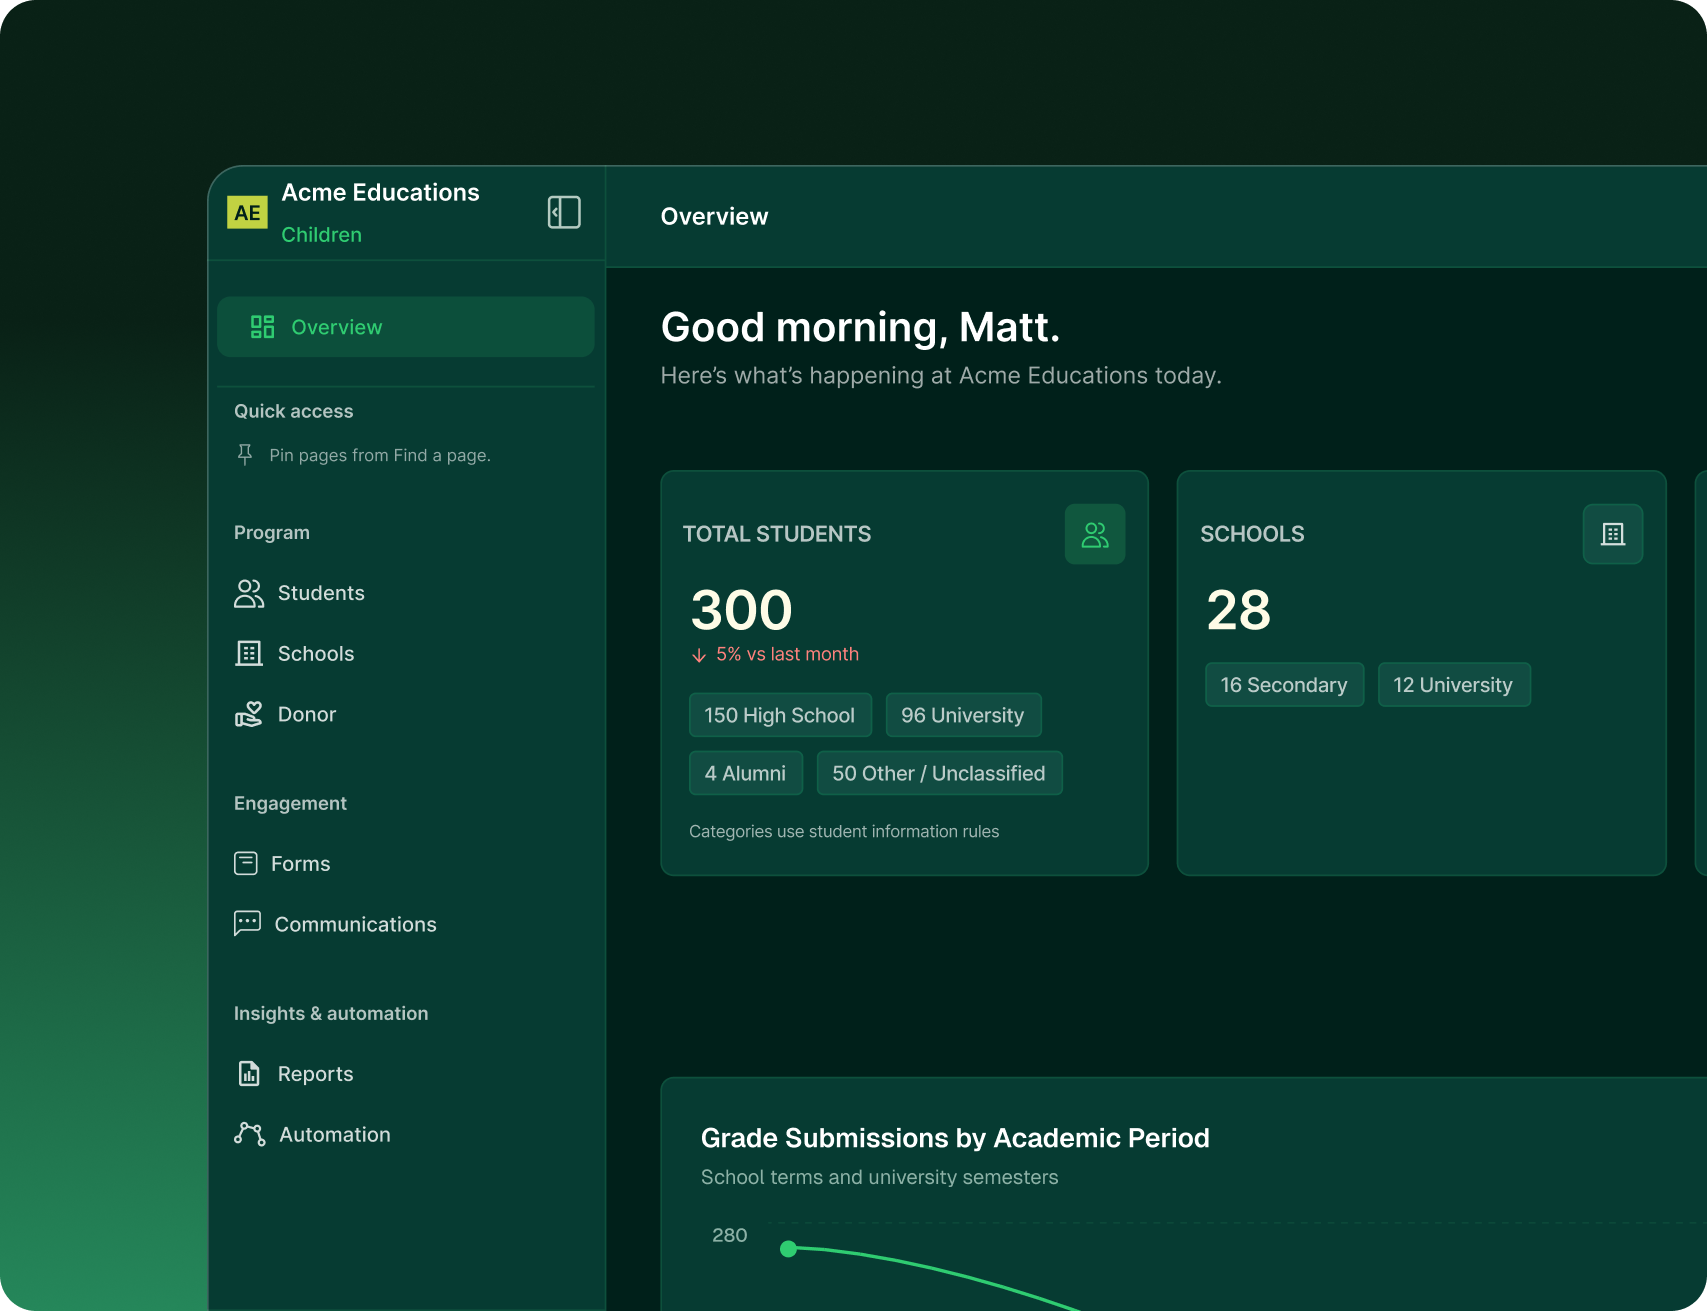Image resolution: width=1707 pixels, height=1311 pixels.
Task: Click the Grade Submissions by Academic Period heading
Action: (x=955, y=1138)
